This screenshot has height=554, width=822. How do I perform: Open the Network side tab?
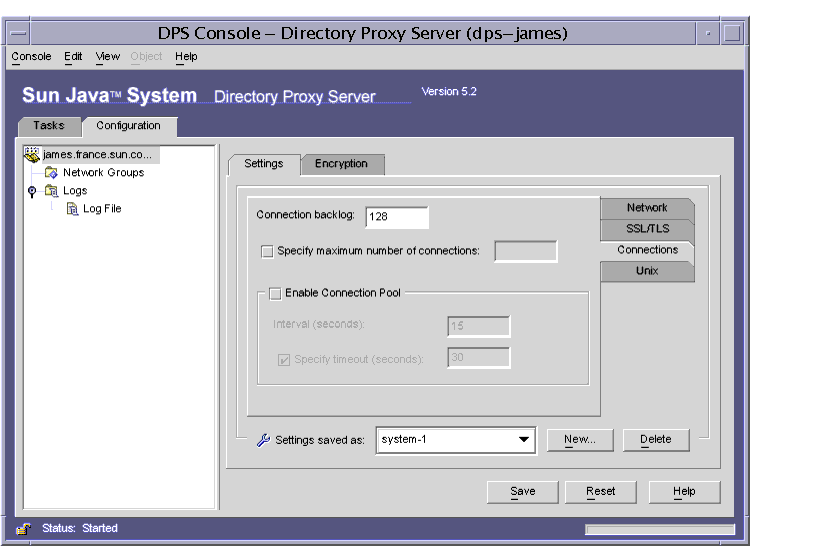pos(647,208)
